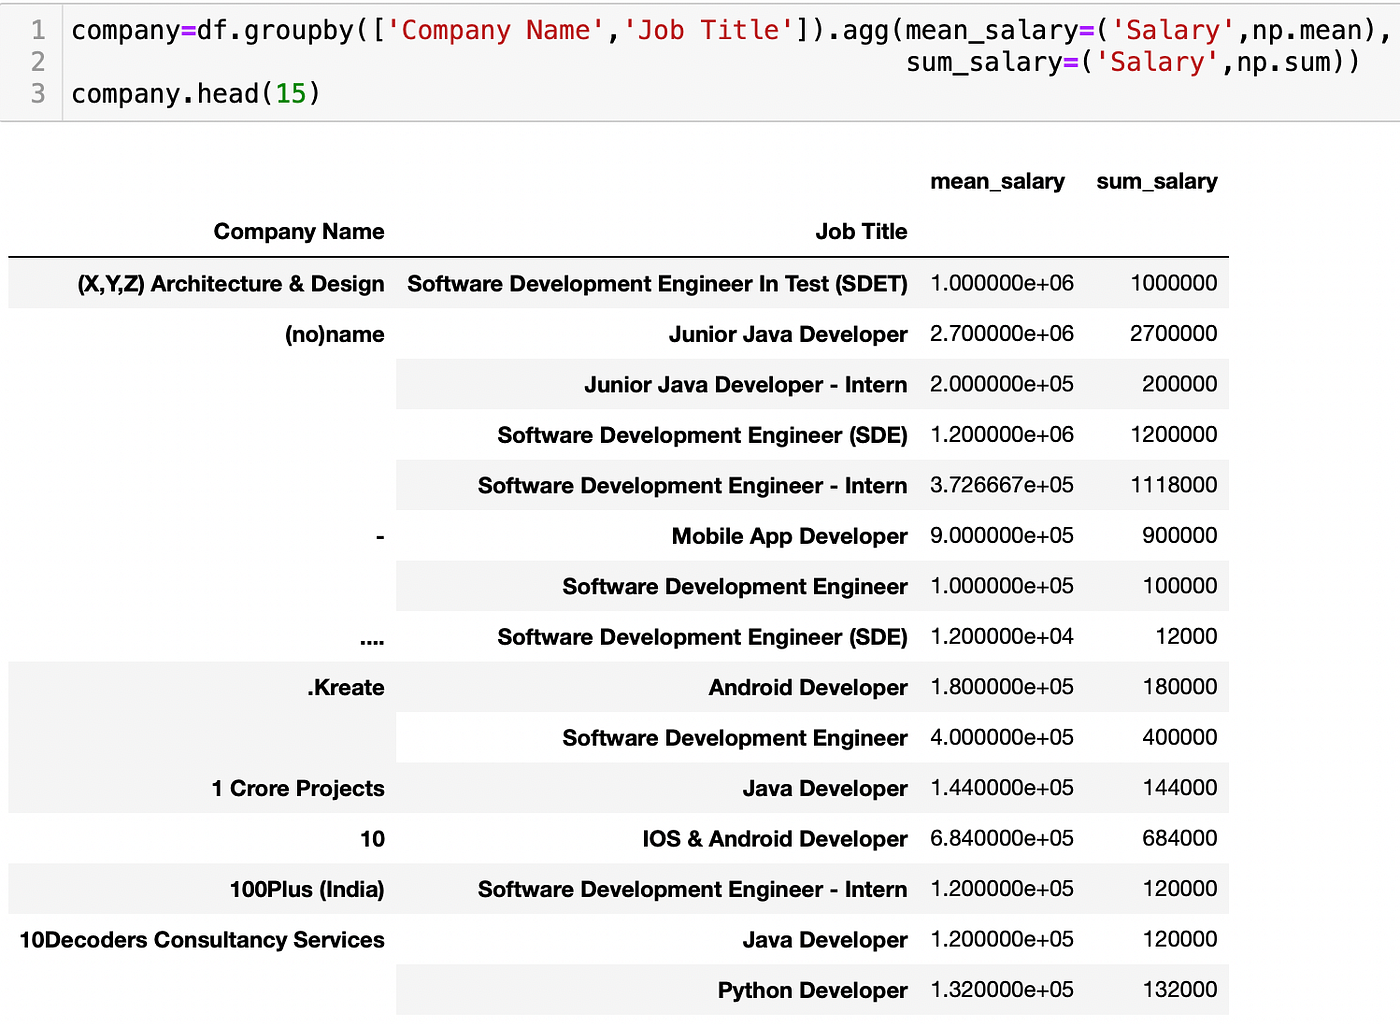Select the Python Developer job title
This screenshot has width=1400, height=1024.
click(x=812, y=991)
